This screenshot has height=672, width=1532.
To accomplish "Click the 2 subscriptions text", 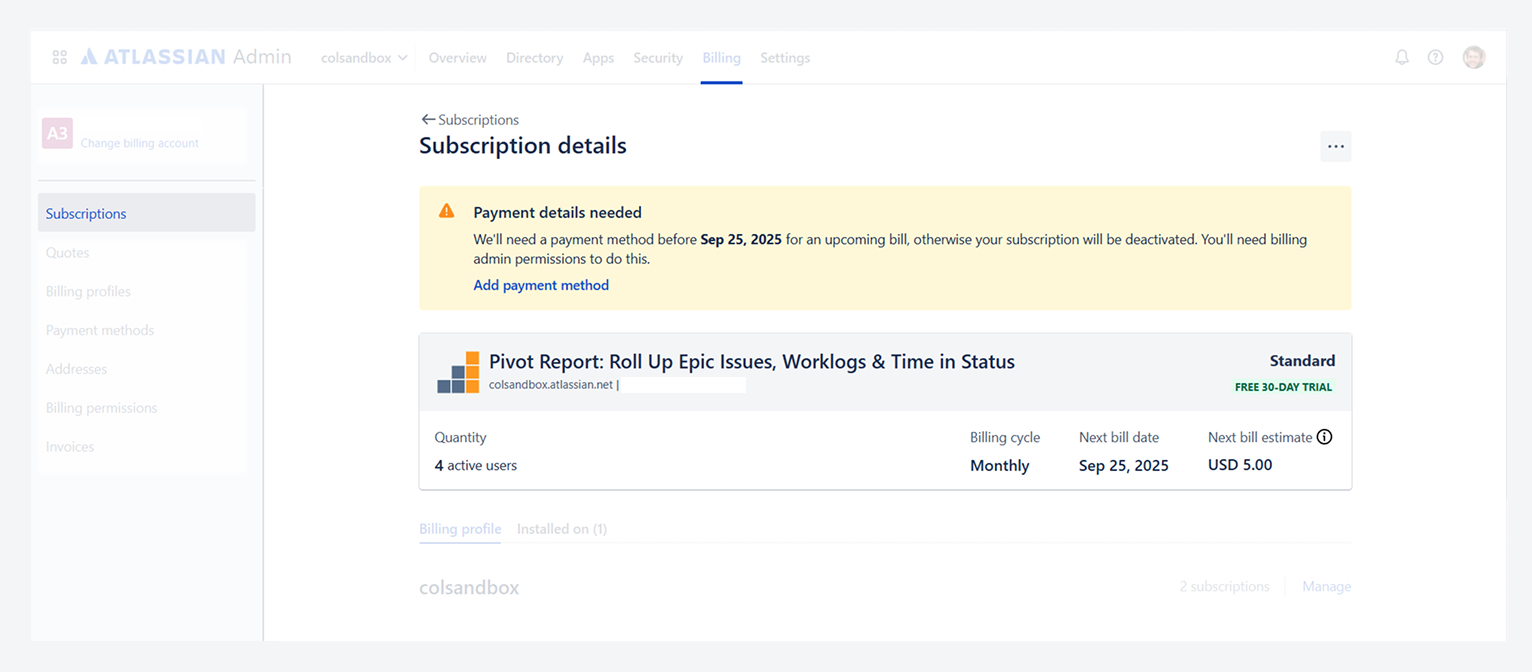I will 1224,587.
